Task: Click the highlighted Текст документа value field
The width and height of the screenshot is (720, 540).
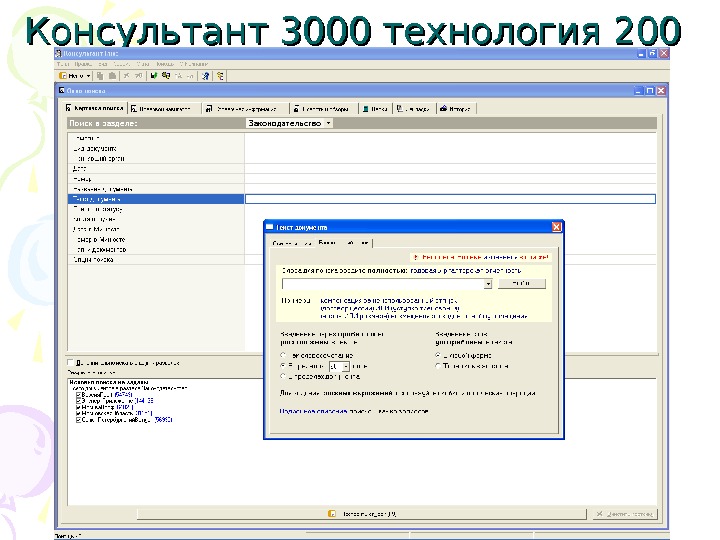Action: pos(450,199)
